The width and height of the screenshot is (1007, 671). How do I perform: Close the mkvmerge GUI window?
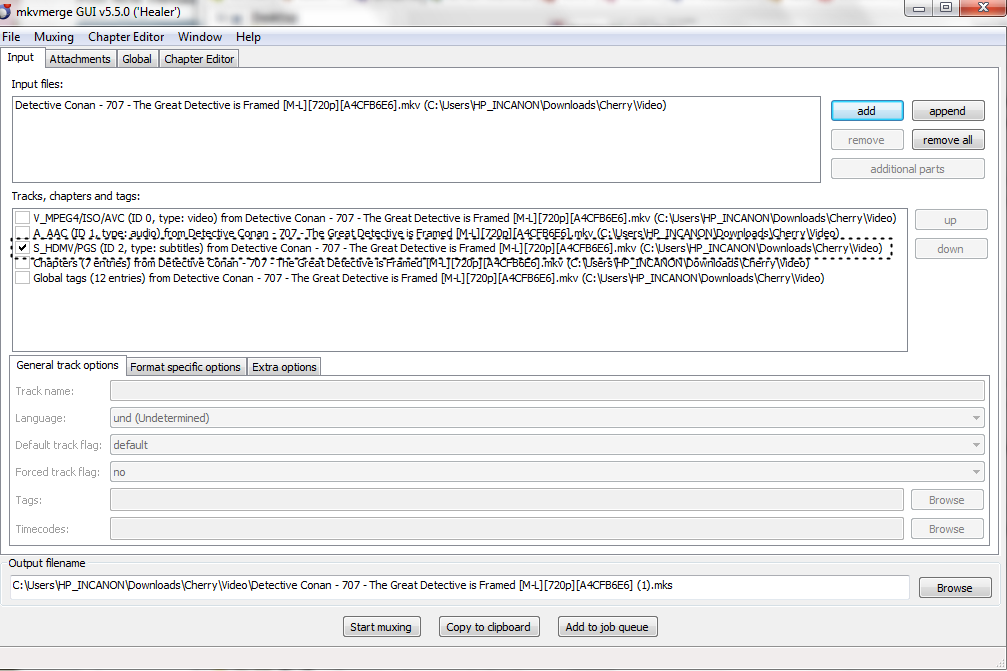pos(983,8)
